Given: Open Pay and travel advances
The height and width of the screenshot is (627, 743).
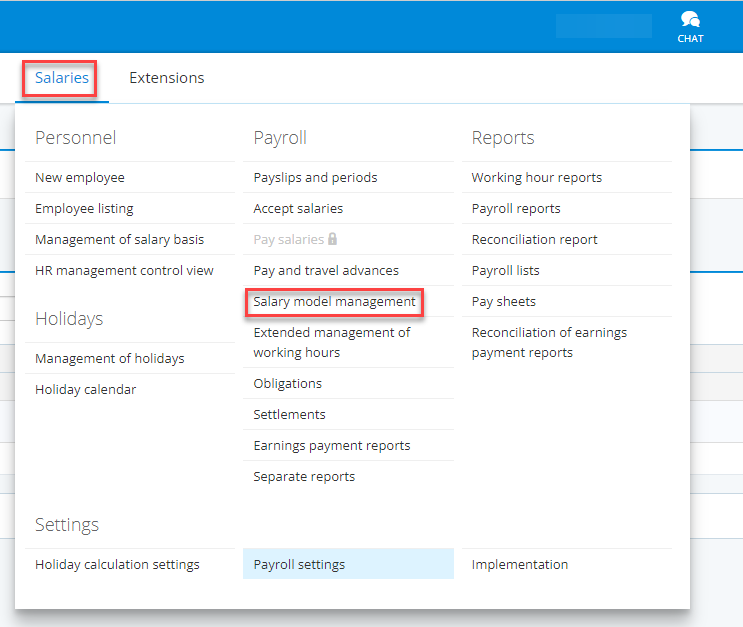Looking at the screenshot, I should click(x=326, y=271).
